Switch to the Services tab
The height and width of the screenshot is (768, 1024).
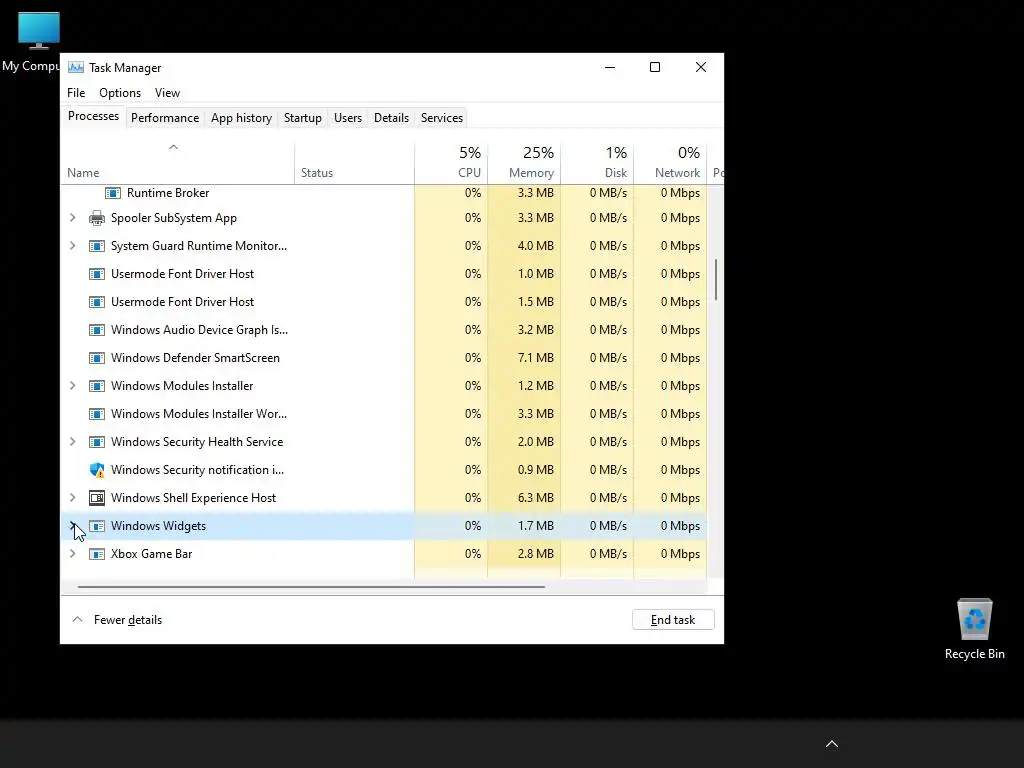[x=441, y=118]
